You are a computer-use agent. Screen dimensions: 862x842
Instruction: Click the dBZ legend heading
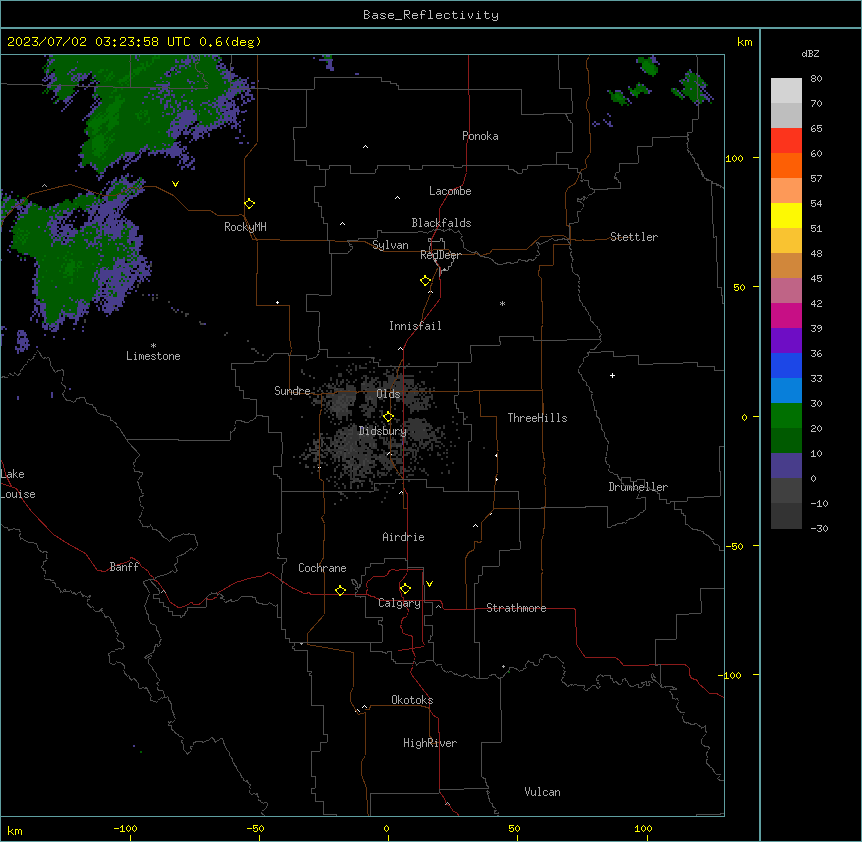point(810,53)
